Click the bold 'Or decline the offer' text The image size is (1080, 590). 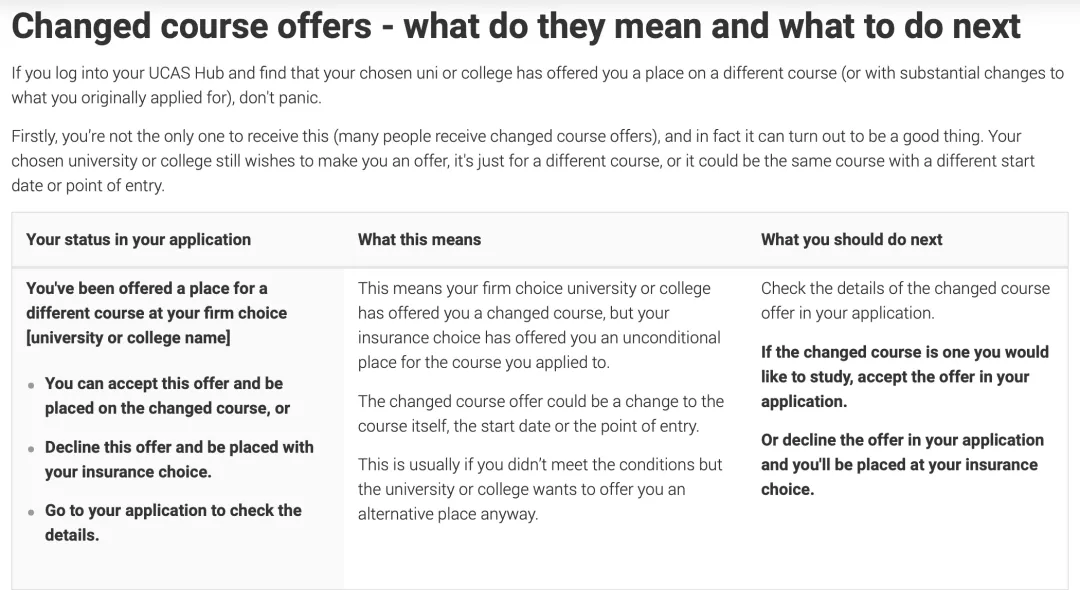click(902, 464)
